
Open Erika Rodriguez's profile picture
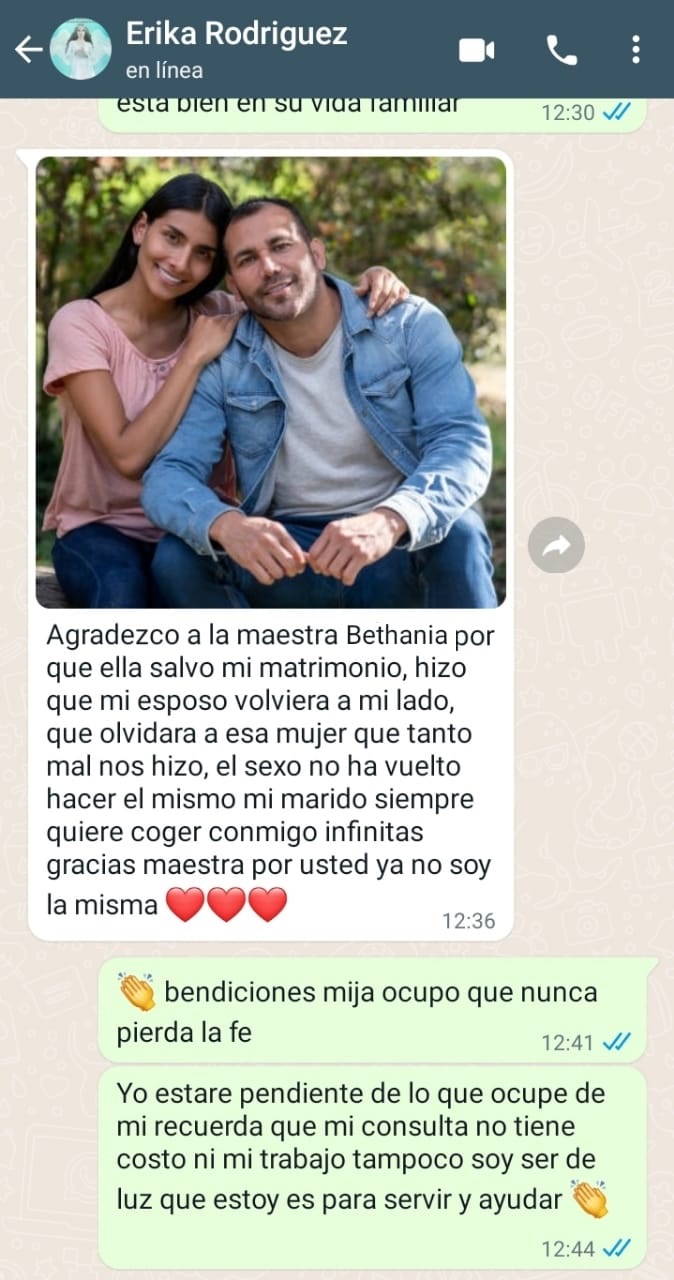(80, 49)
